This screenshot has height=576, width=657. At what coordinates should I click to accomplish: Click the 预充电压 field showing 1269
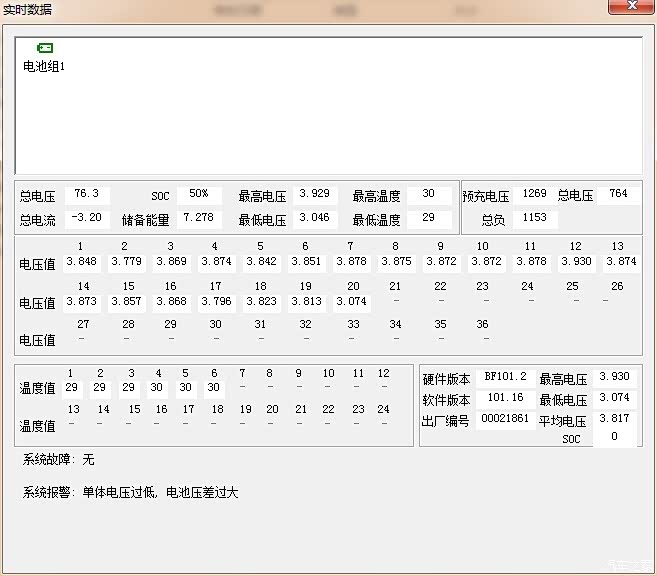pyautogui.click(x=534, y=194)
